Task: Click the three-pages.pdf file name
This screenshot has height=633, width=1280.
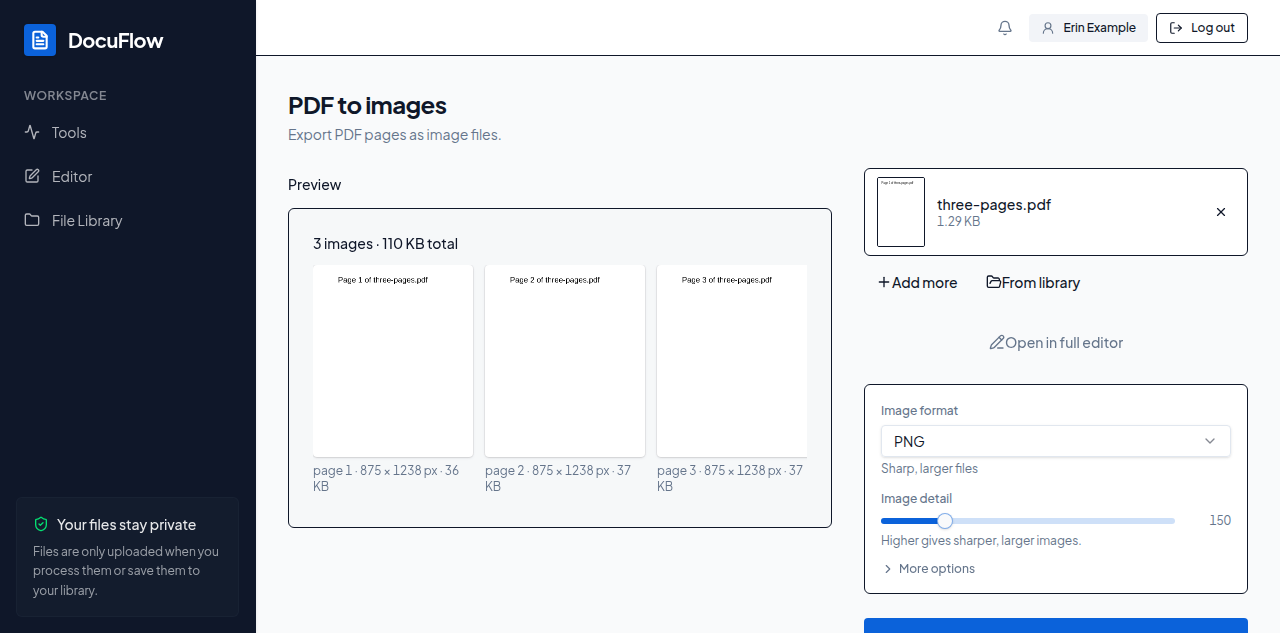Action: [994, 204]
